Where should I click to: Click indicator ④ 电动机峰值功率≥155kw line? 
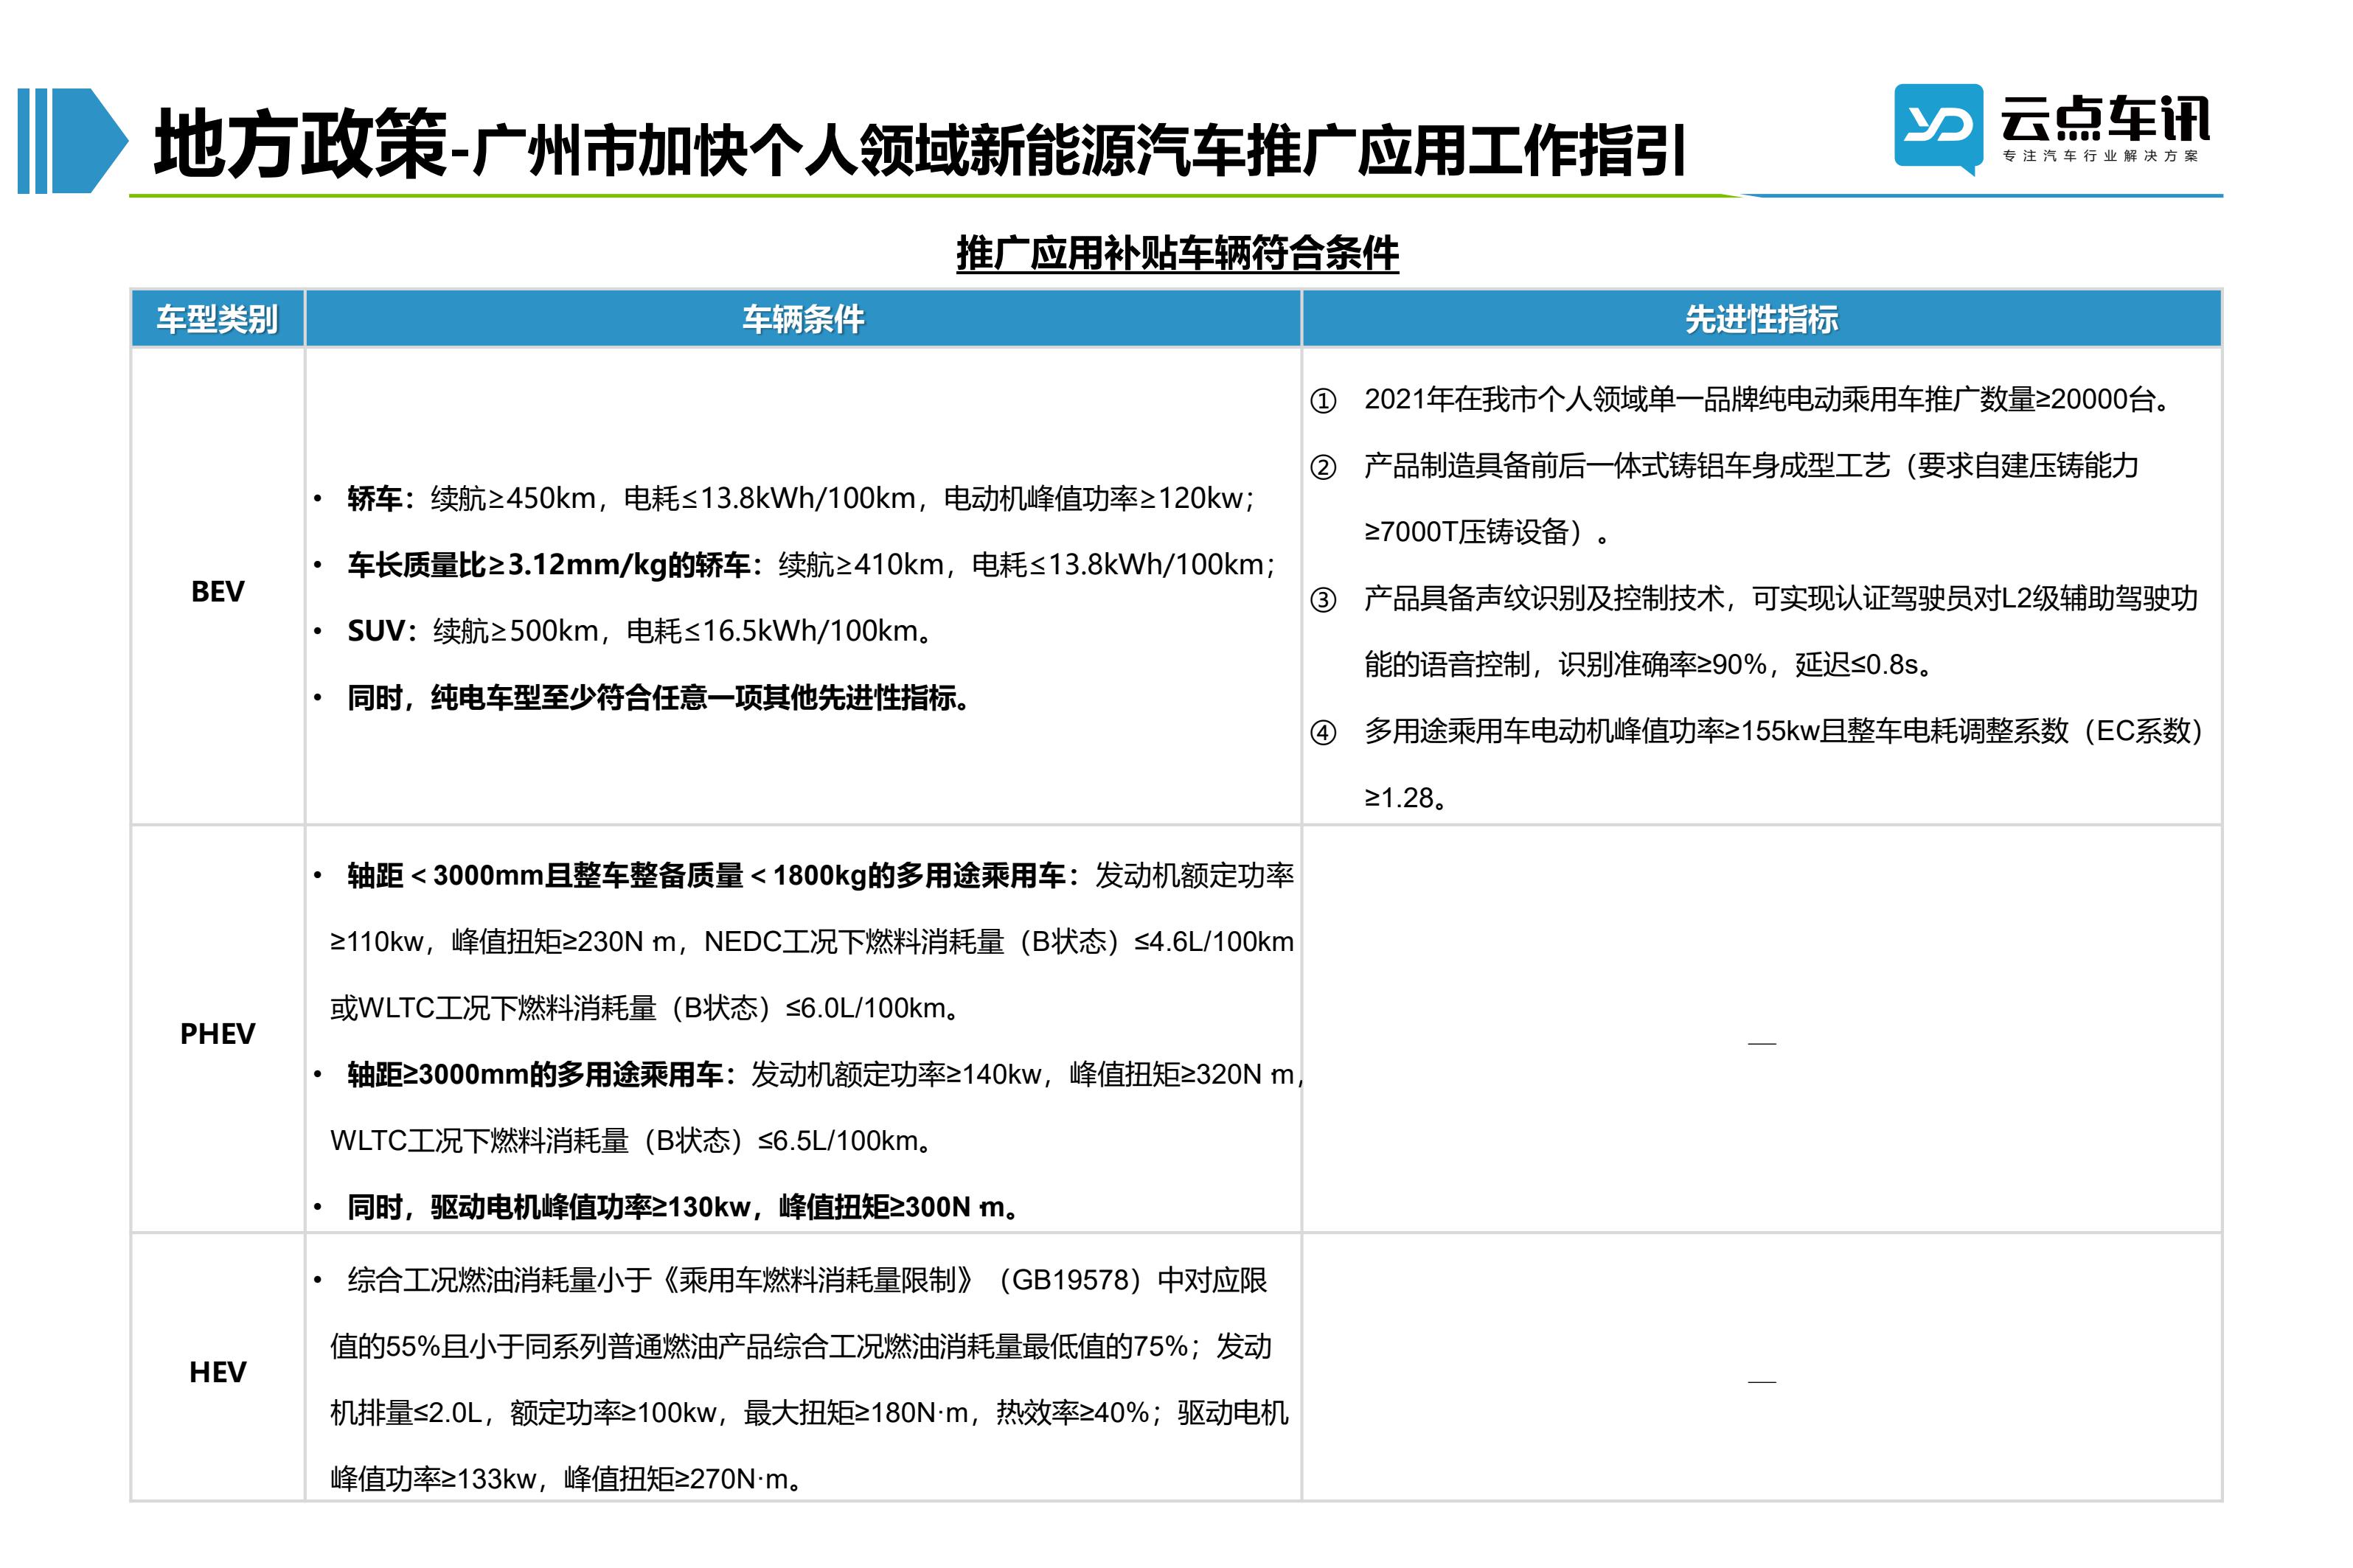pos(1757,731)
